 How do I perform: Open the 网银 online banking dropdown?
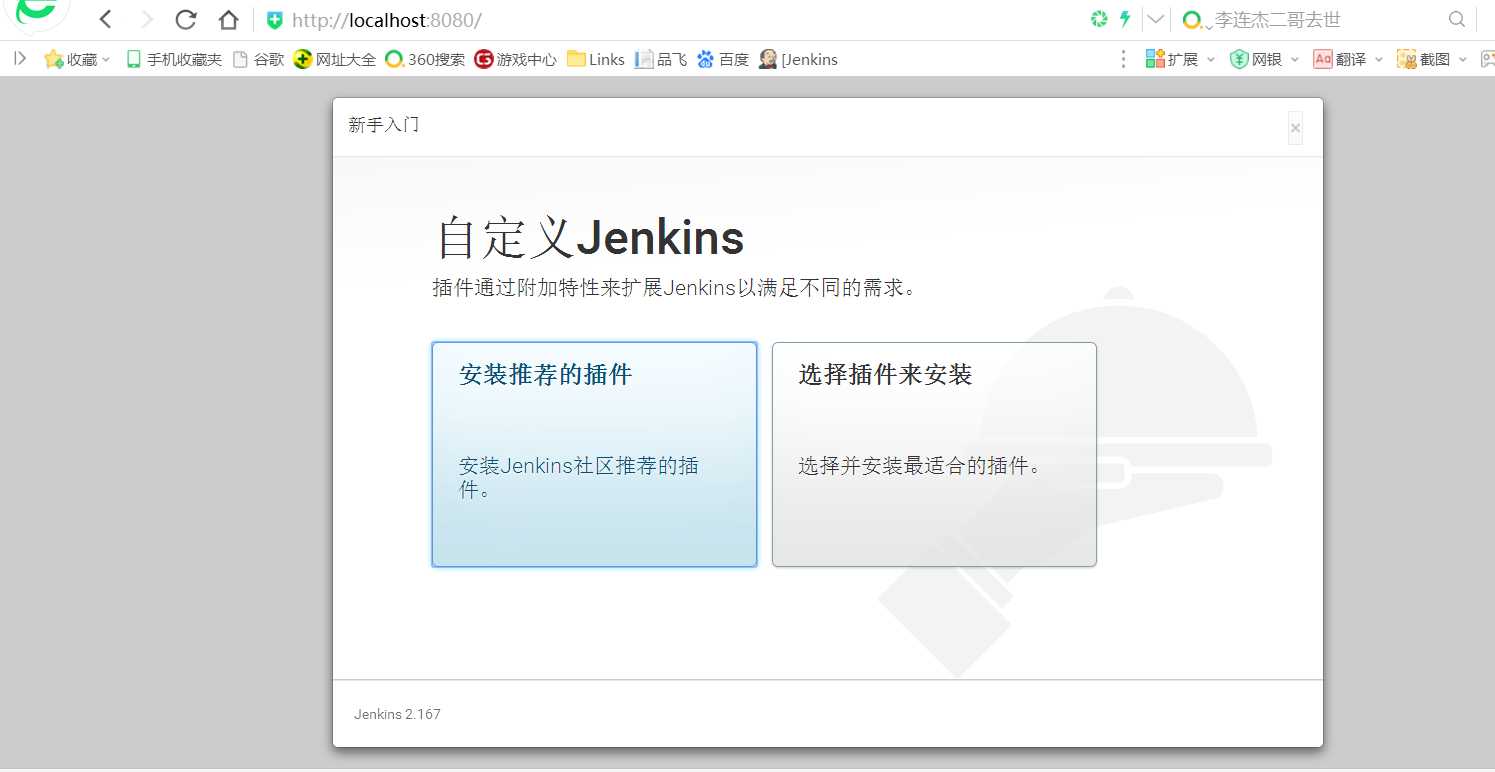pyautogui.click(x=1265, y=59)
